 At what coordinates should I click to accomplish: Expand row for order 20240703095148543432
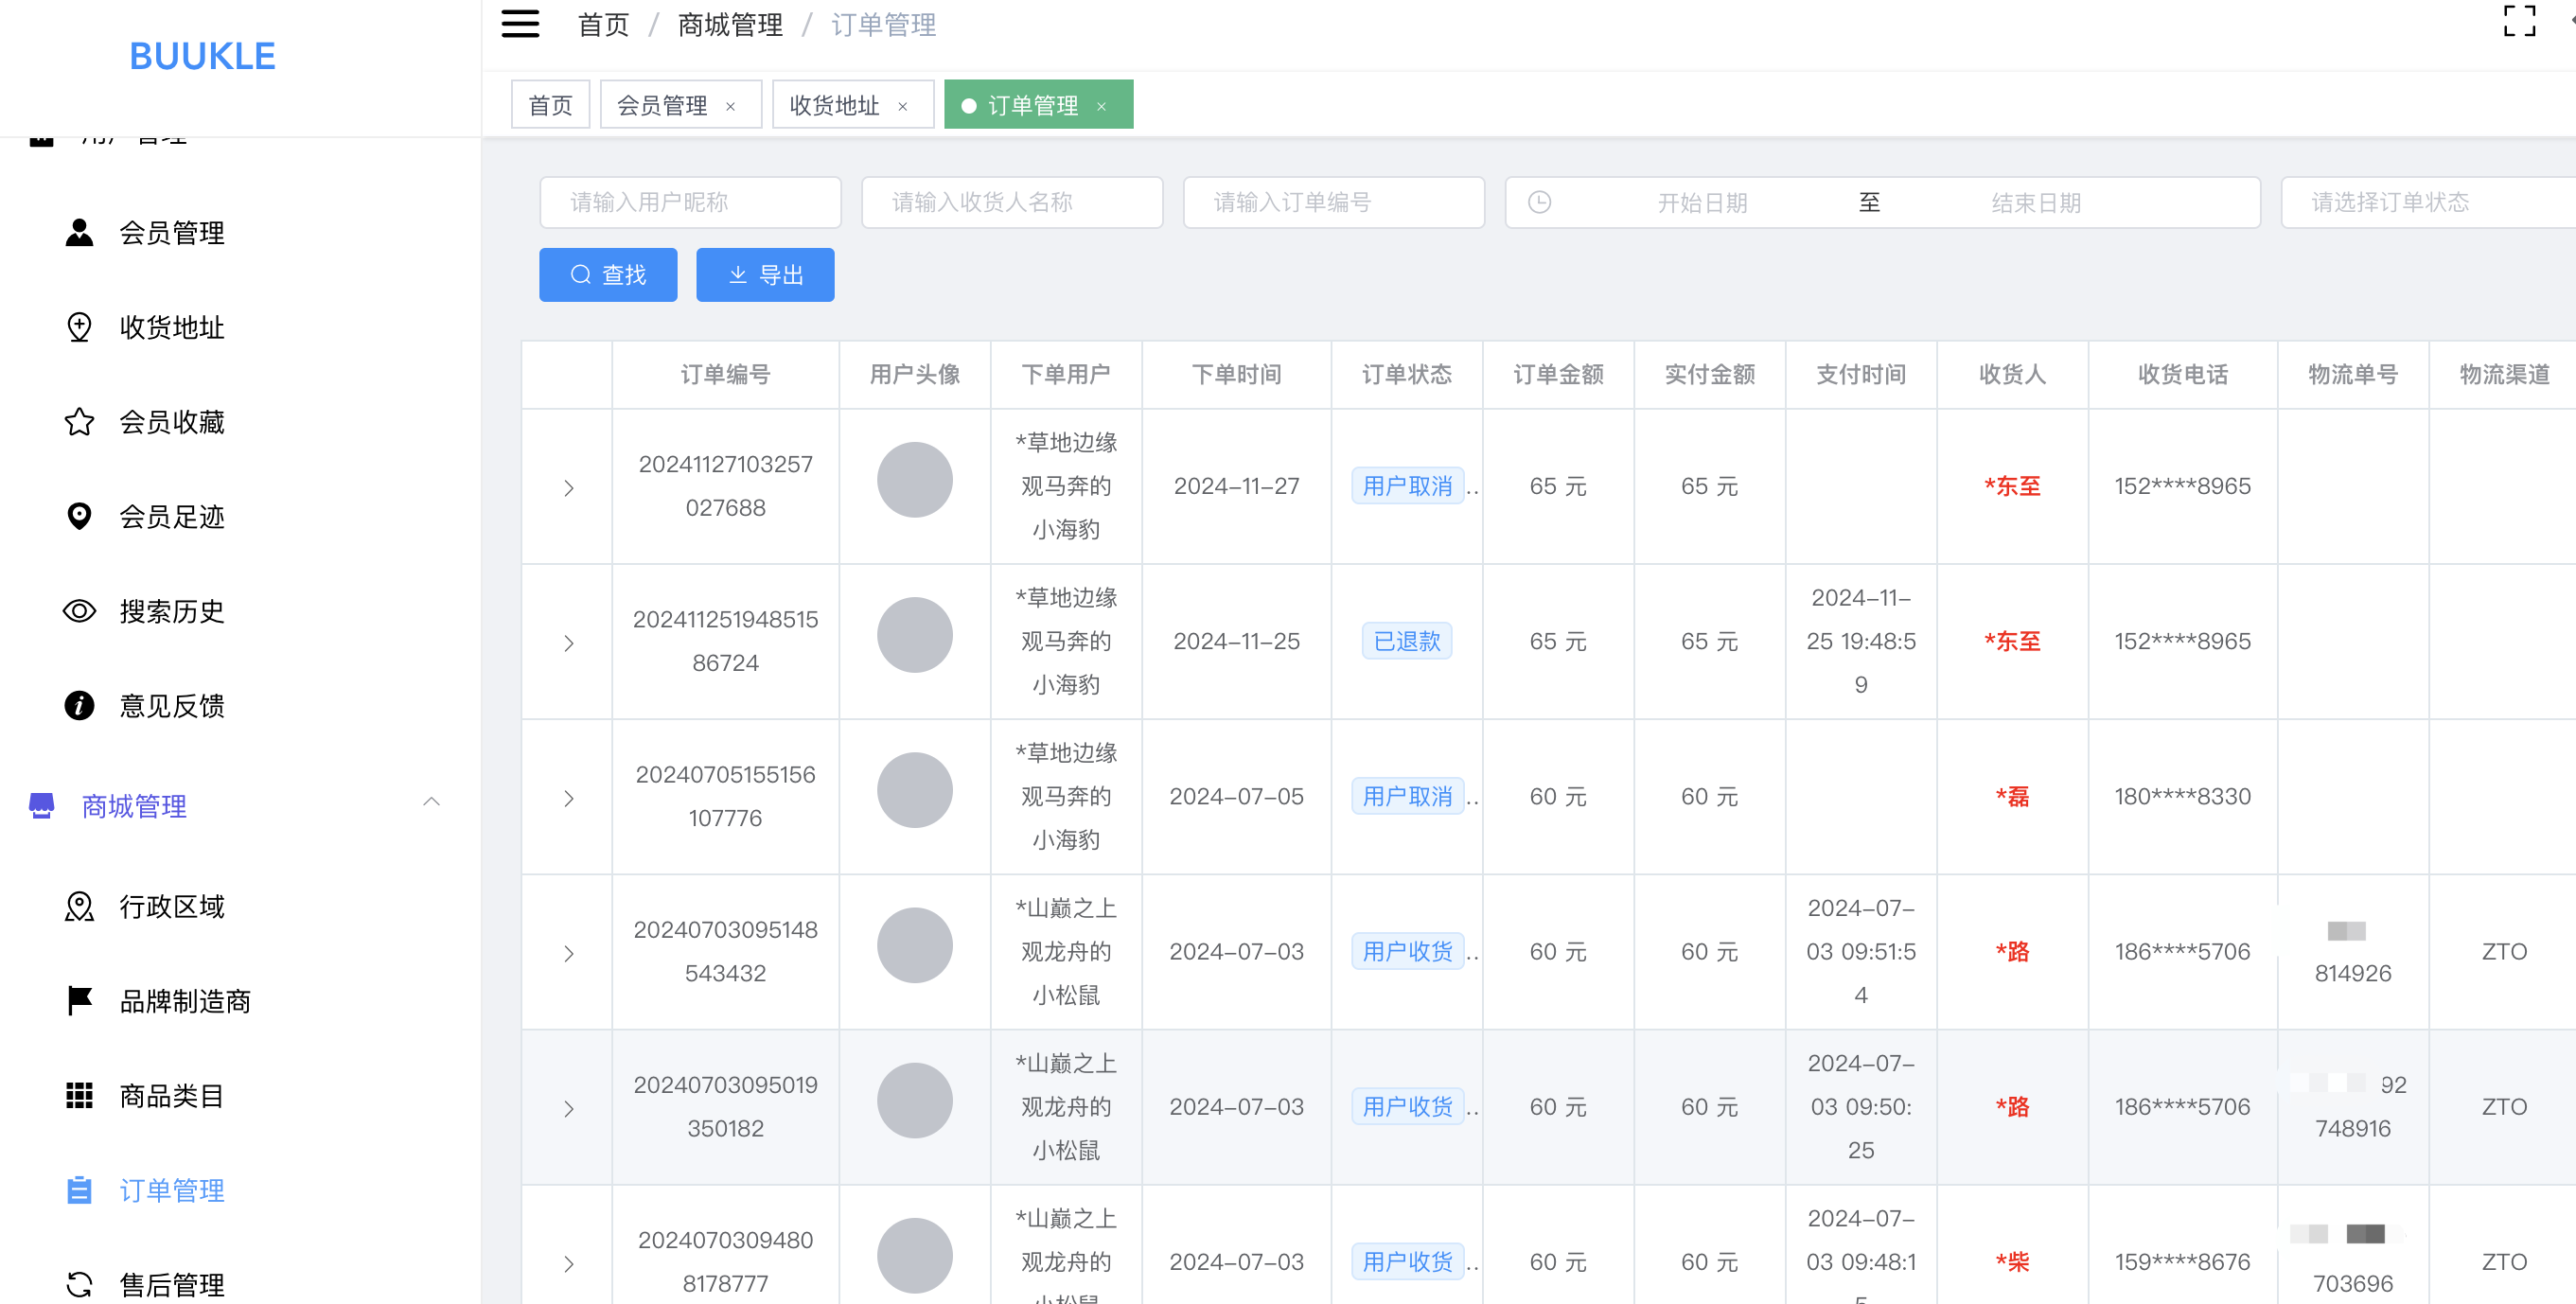(x=568, y=954)
